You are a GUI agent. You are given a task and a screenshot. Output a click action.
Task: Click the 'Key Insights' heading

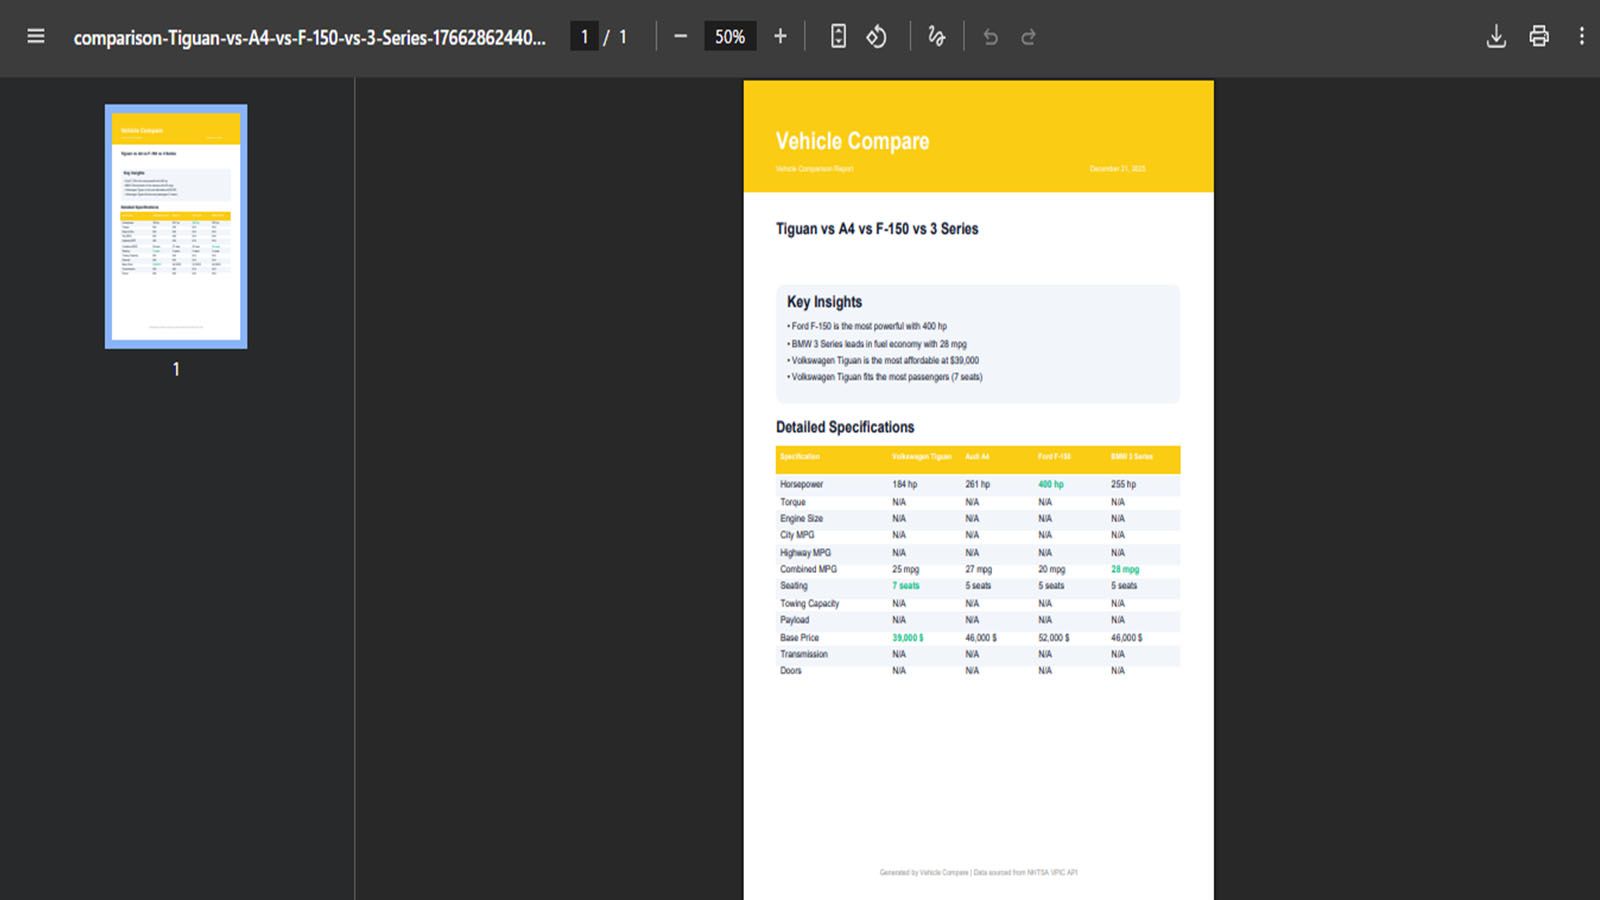[824, 302]
